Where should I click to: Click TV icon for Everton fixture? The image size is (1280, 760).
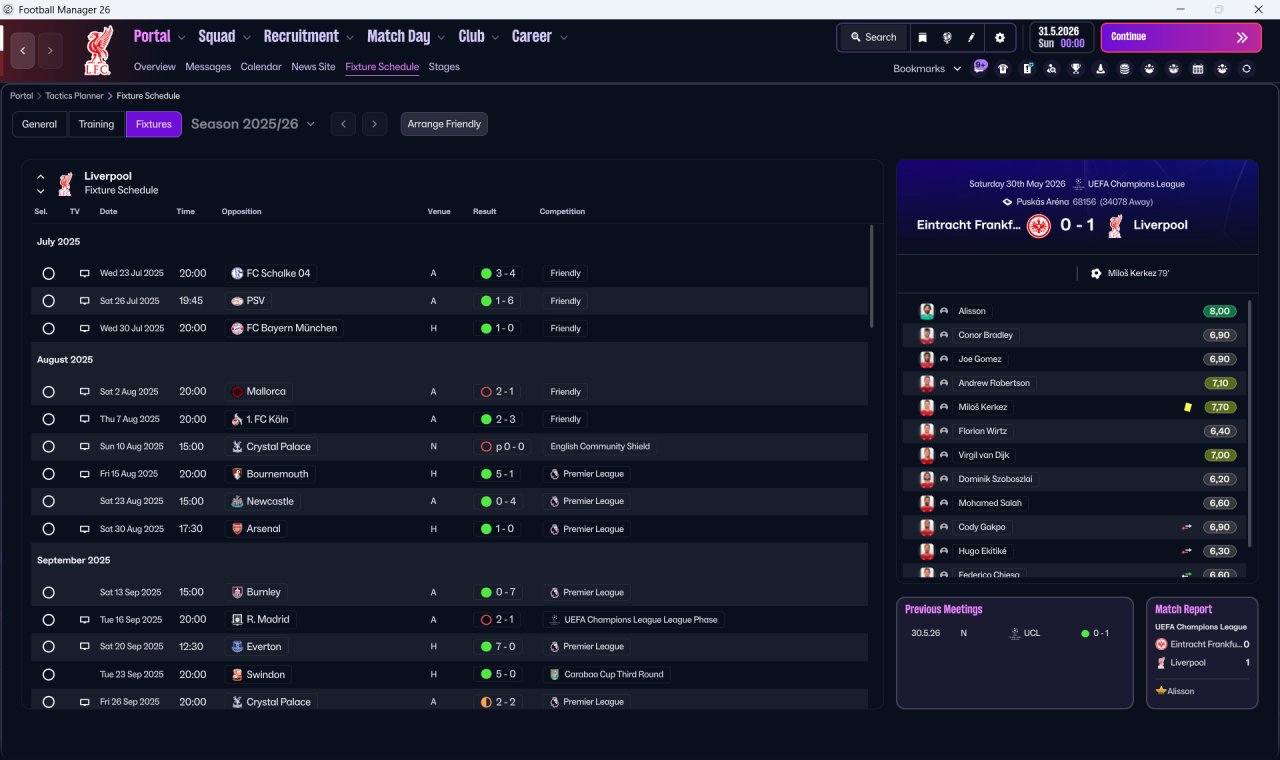(x=85, y=647)
